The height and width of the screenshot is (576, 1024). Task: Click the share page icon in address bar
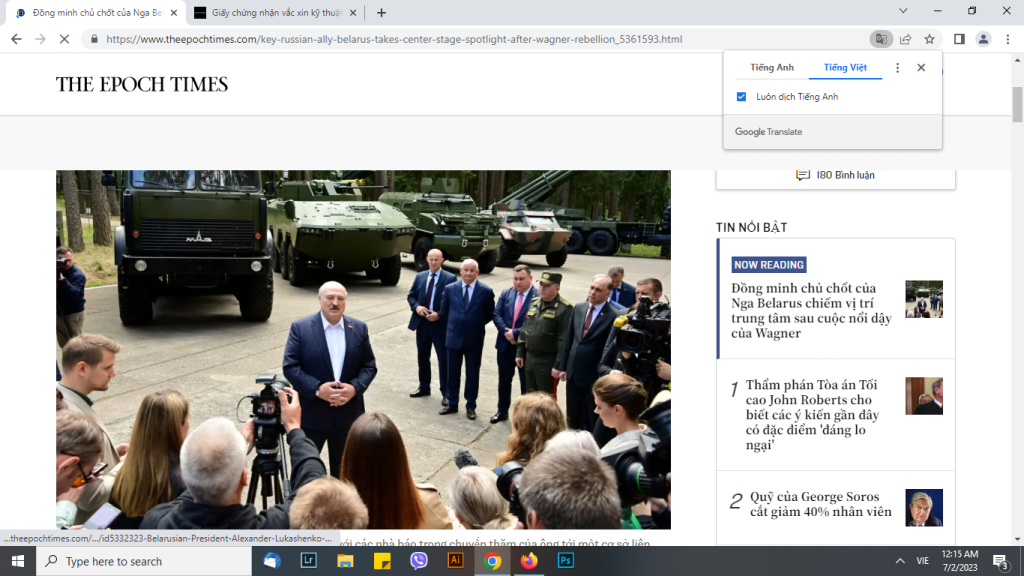[x=905, y=39]
